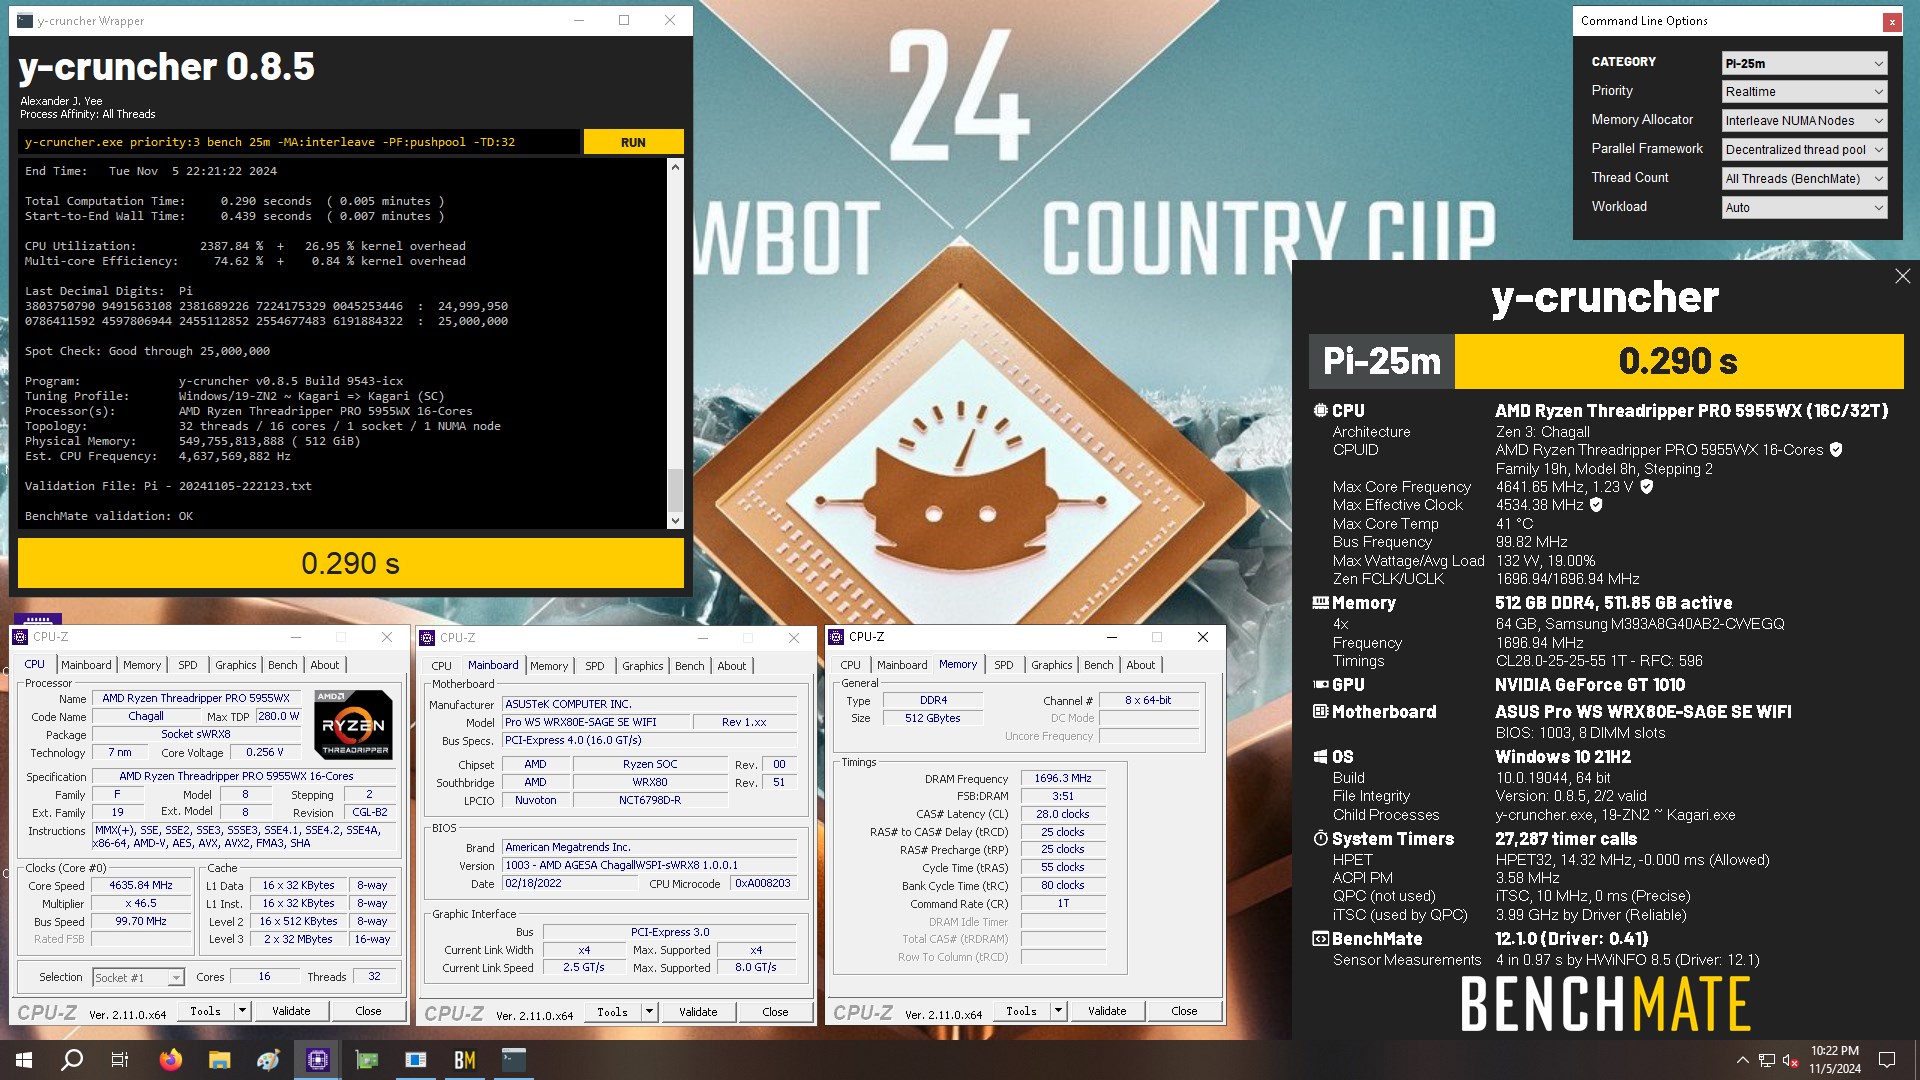Click the System Timers stopwatch icon
This screenshot has width=1920, height=1080.
point(1320,838)
